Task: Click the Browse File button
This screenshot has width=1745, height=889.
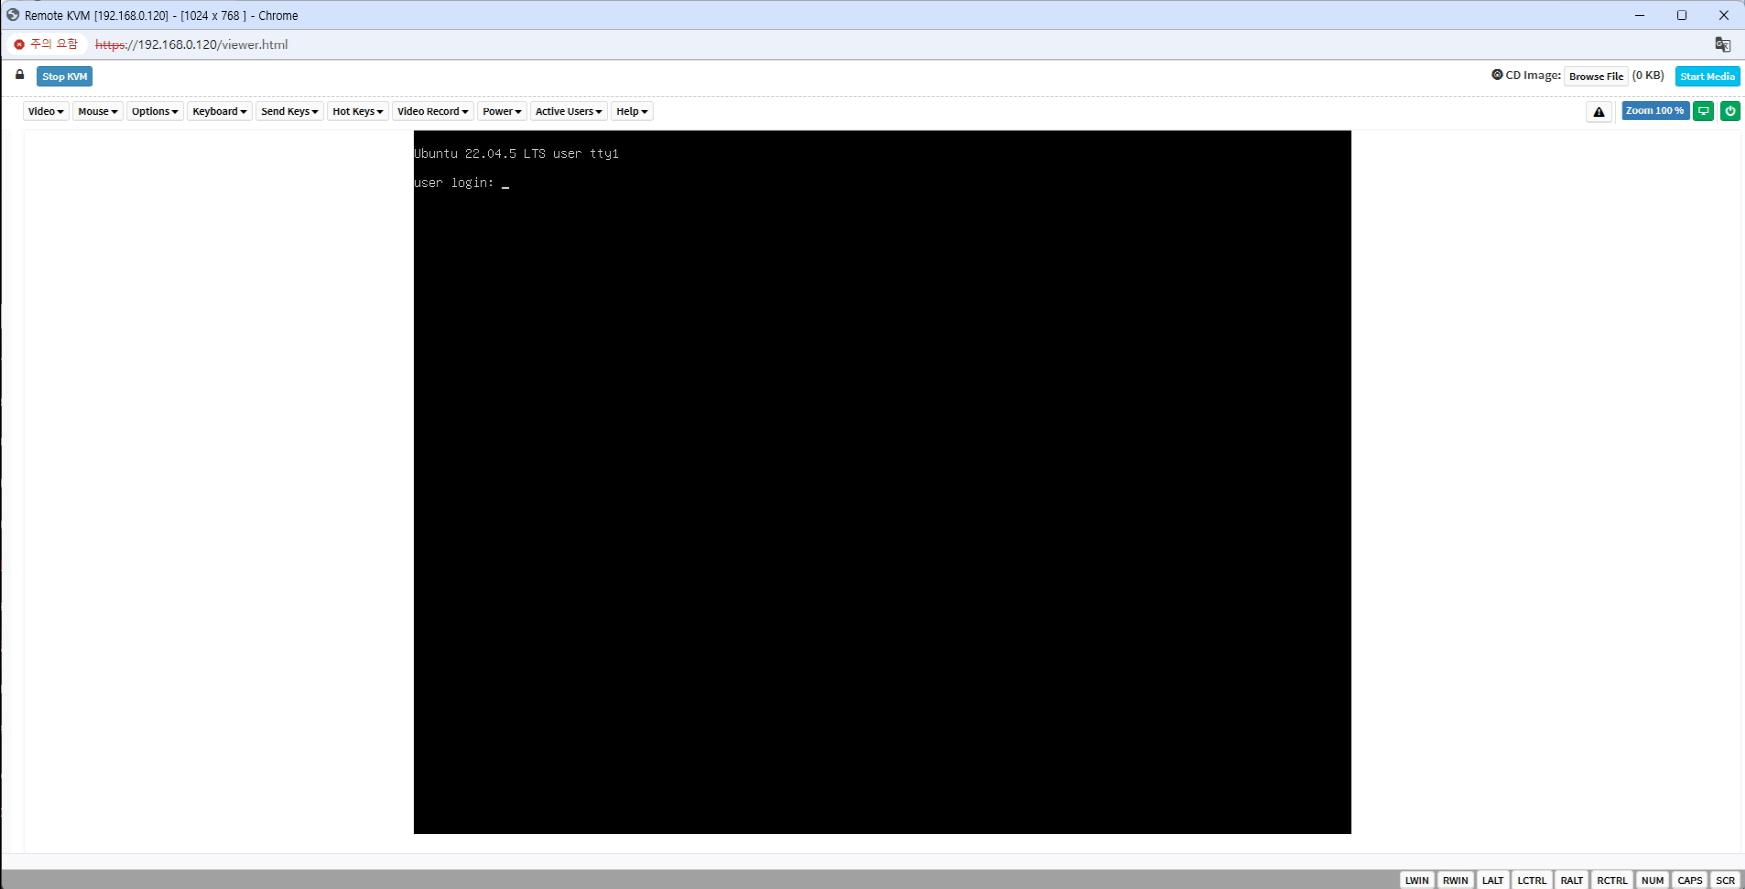Action: coord(1596,76)
